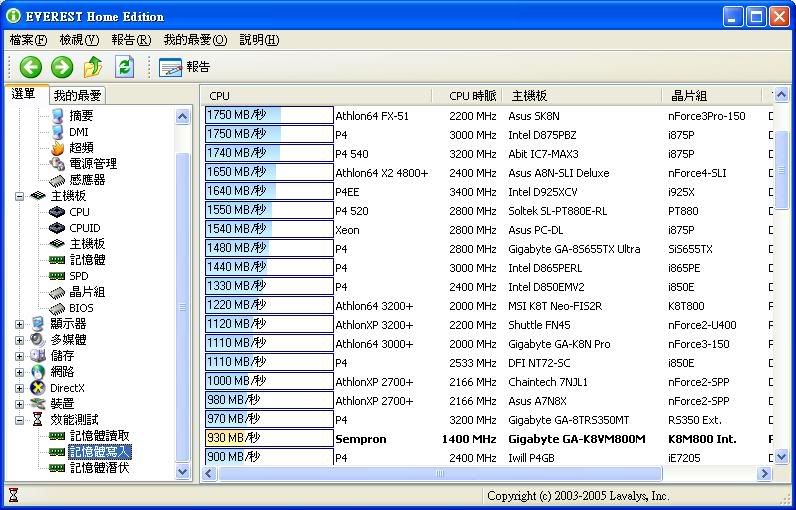Sort by the CPU column header

tap(319, 96)
